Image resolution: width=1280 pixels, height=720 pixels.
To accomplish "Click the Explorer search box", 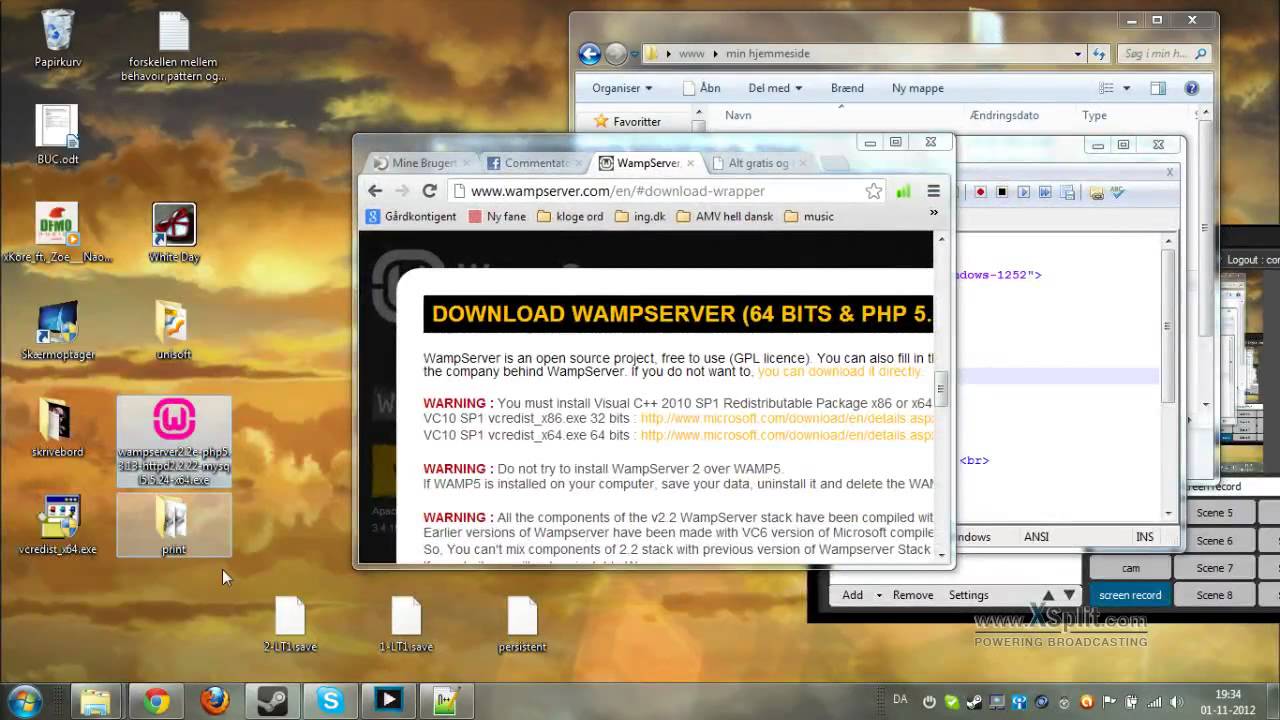I will pos(1165,54).
